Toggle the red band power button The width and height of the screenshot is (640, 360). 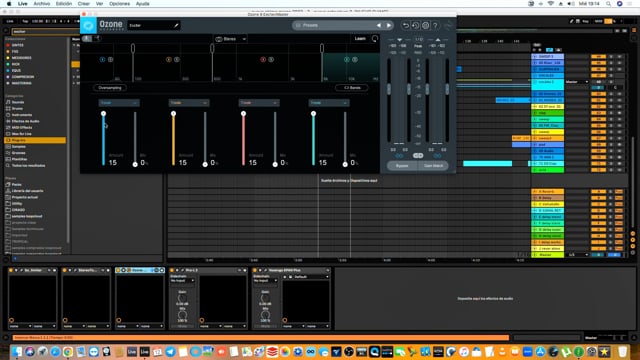pyautogui.click(x=263, y=60)
